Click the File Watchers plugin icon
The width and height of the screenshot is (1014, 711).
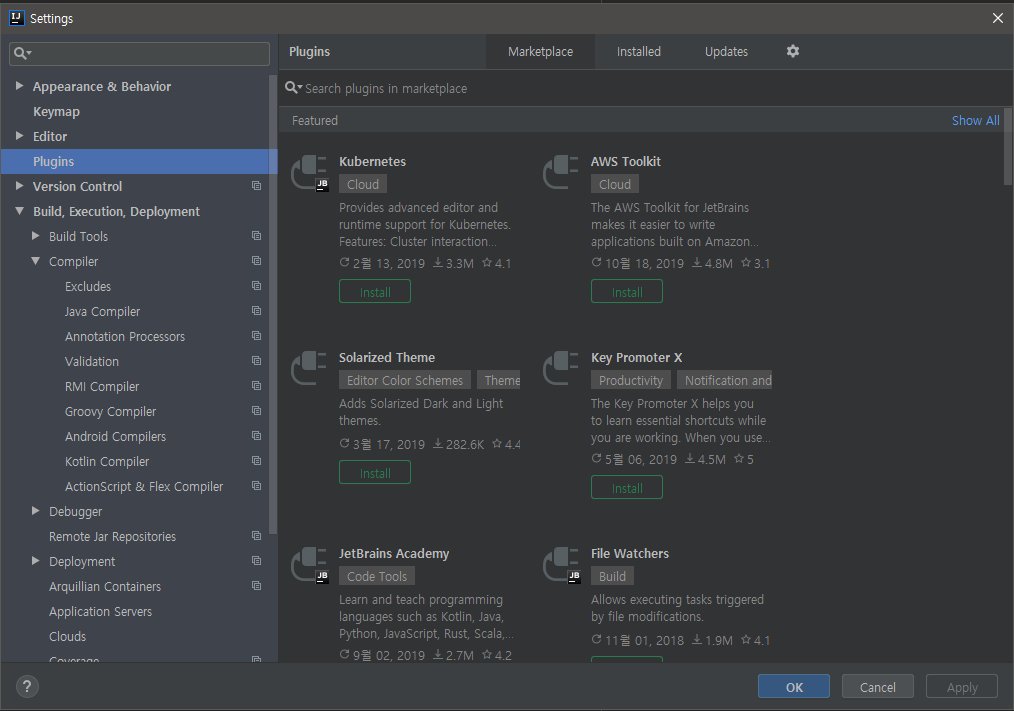(561, 565)
